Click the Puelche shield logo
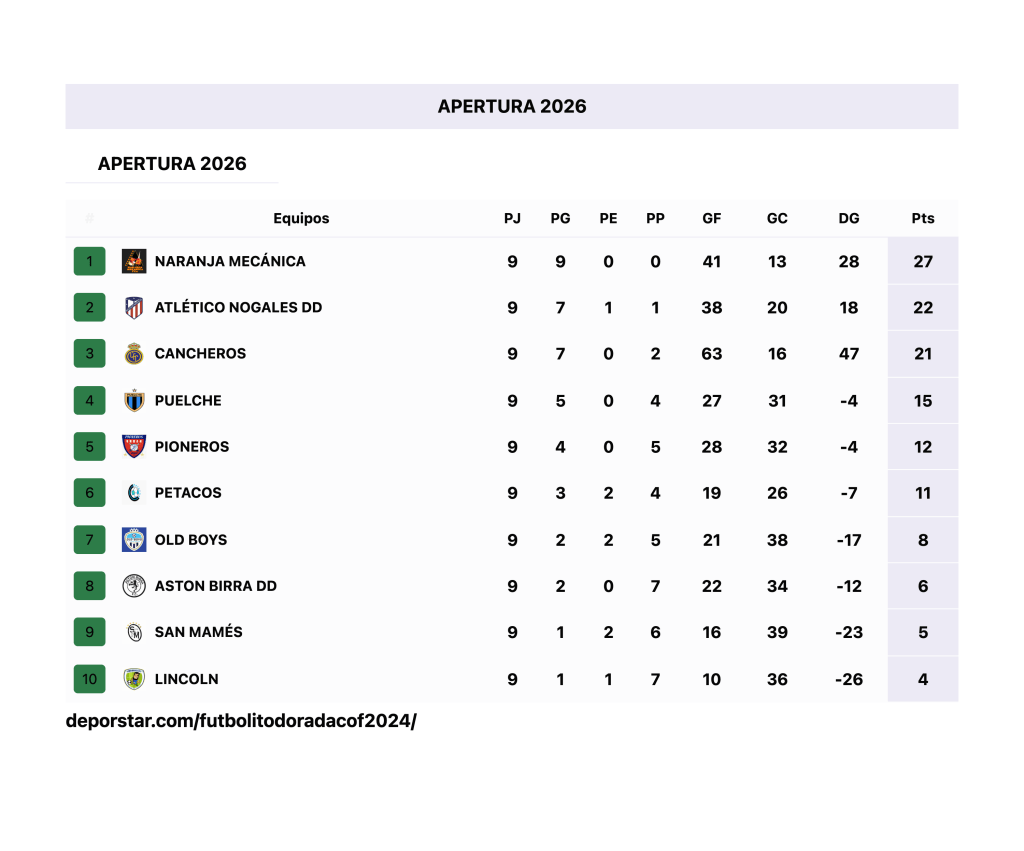Screen dimensions: 1024x851 (134, 400)
